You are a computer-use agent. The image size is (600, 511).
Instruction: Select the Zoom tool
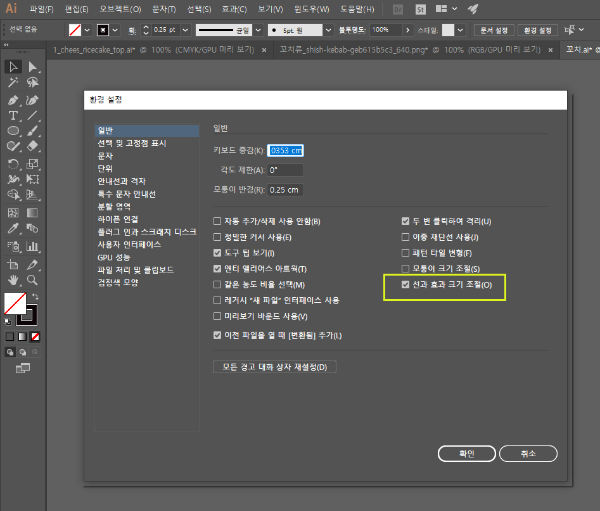point(33,280)
